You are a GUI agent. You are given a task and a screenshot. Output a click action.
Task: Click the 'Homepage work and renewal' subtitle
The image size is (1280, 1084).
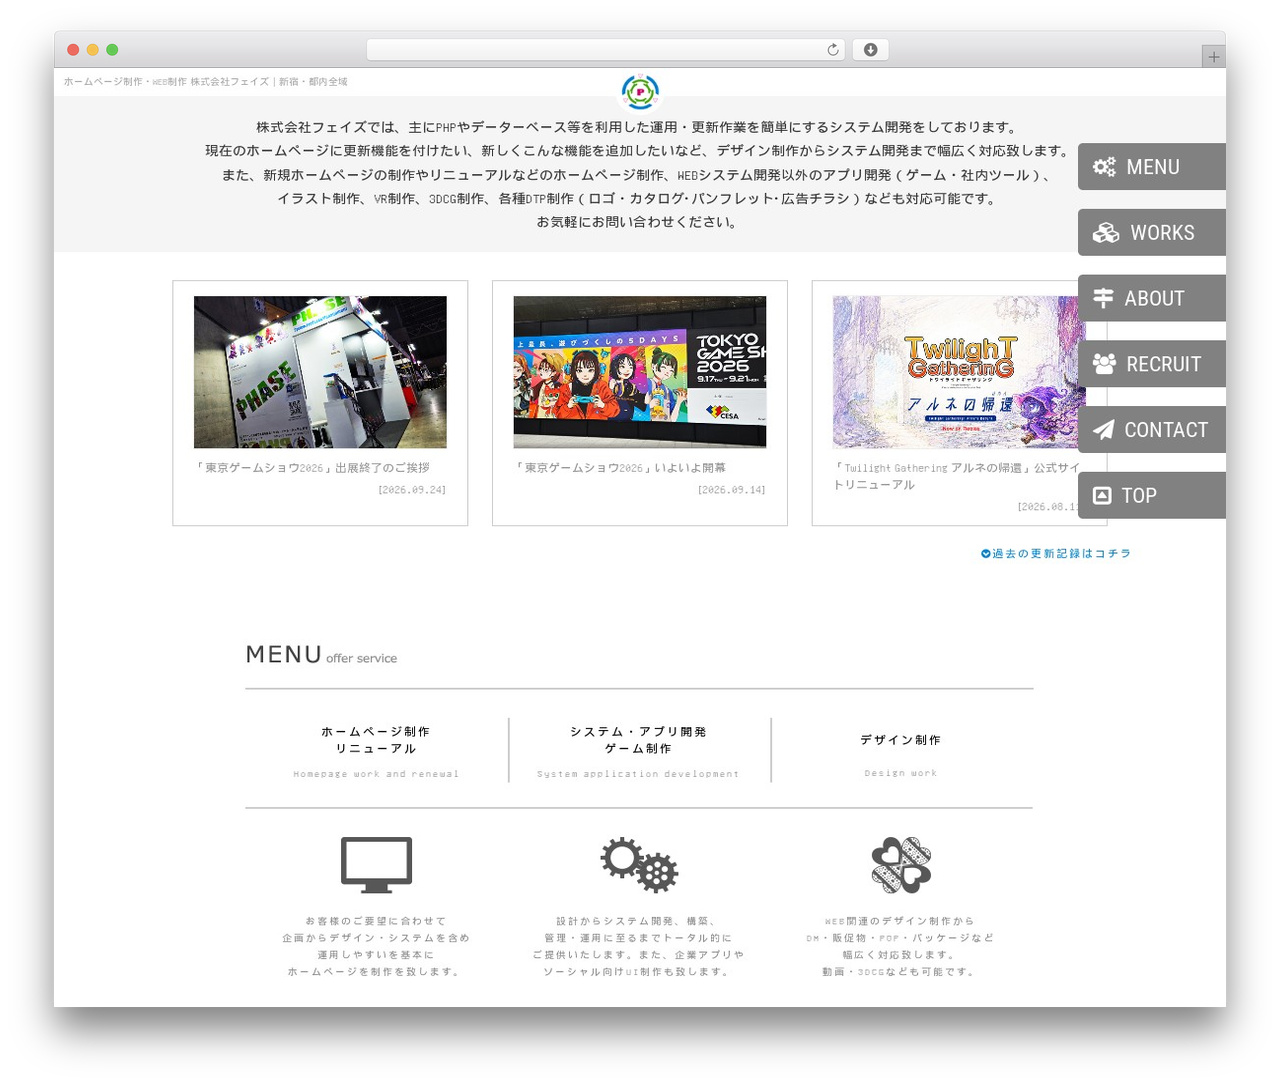(x=376, y=774)
